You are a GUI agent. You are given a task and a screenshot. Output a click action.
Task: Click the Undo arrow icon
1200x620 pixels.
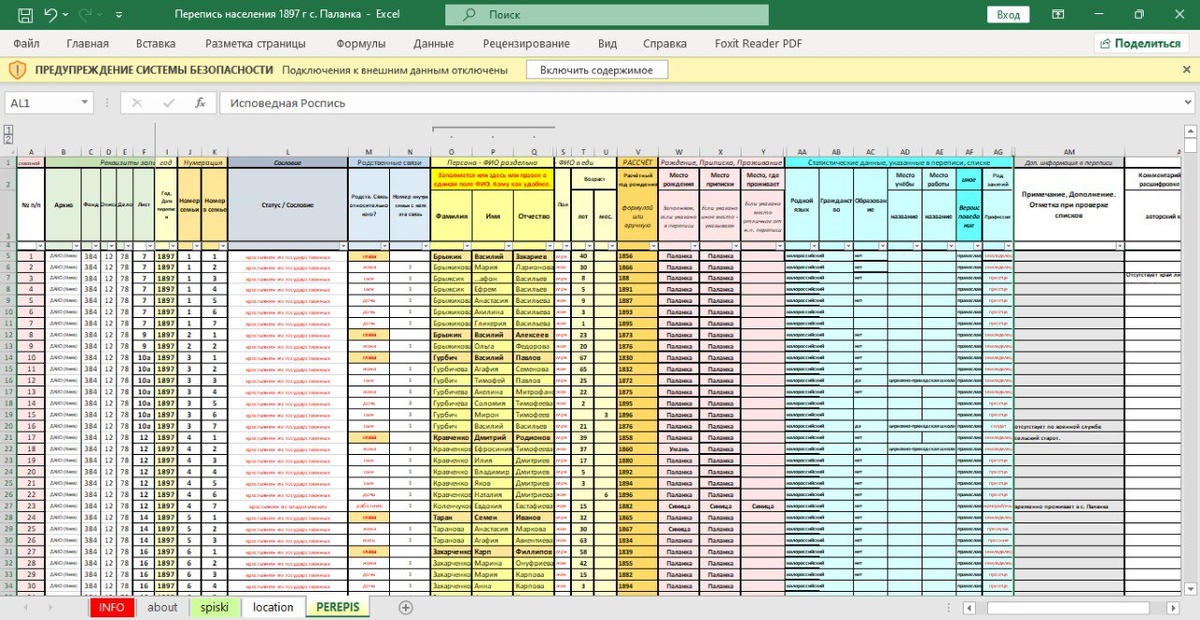[51, 15]
